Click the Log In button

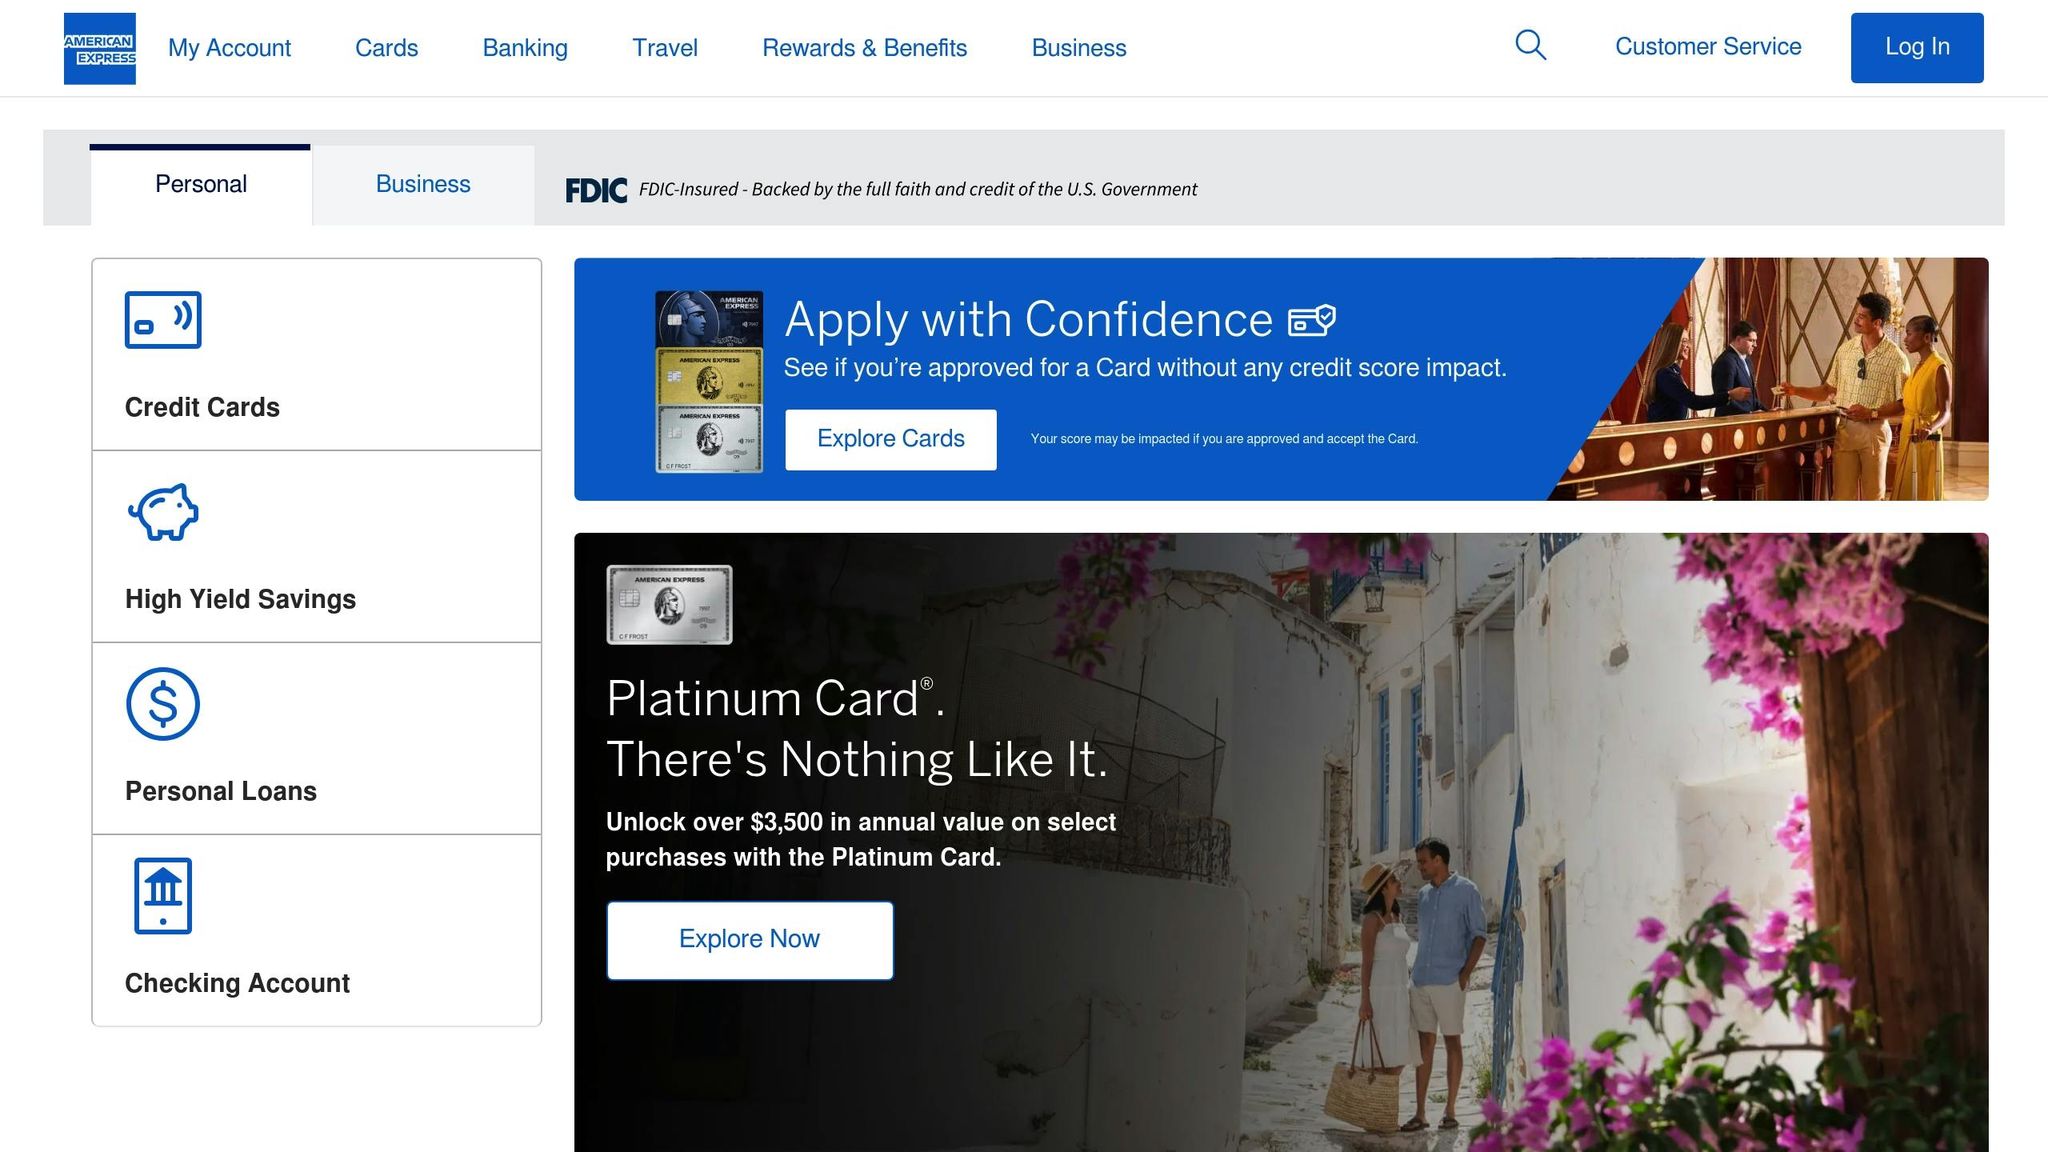coord(1917,48)
